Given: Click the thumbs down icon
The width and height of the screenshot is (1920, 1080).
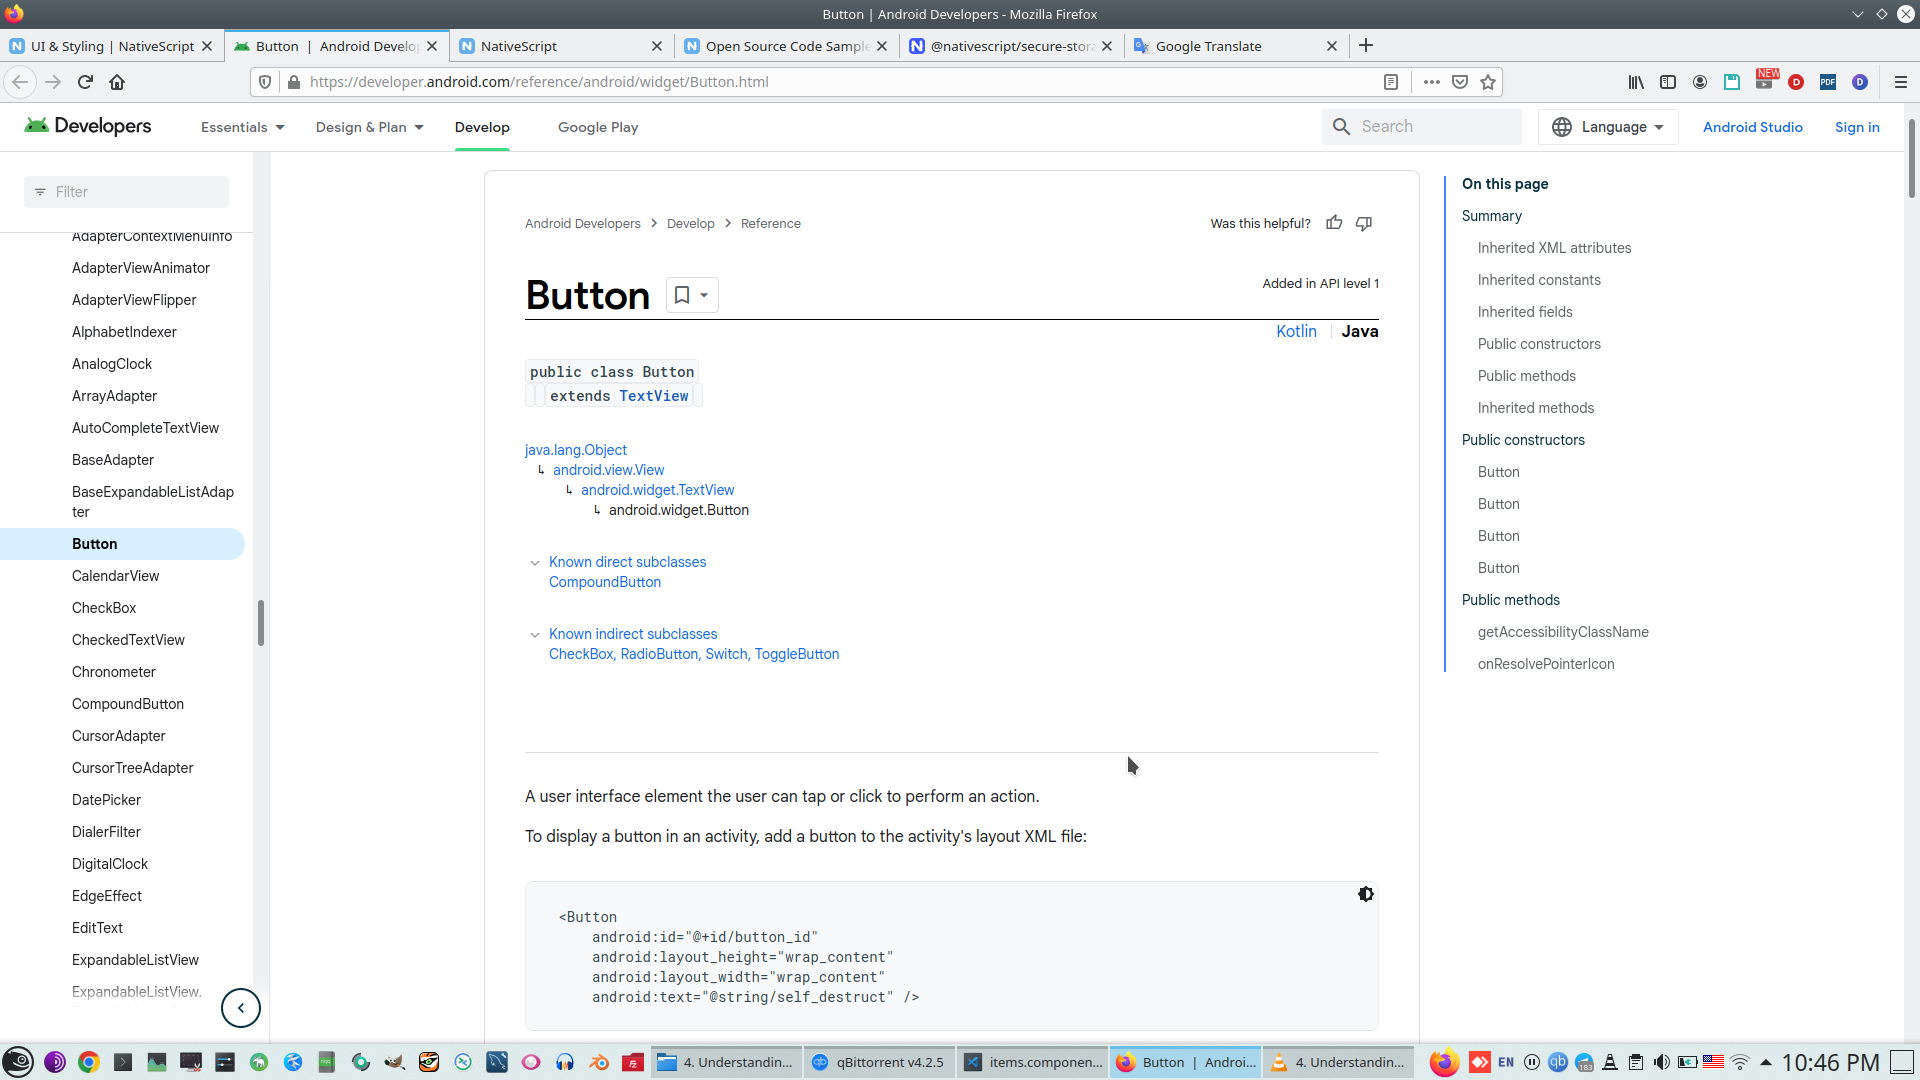Looking at the screenshot, I should 1364,223.
